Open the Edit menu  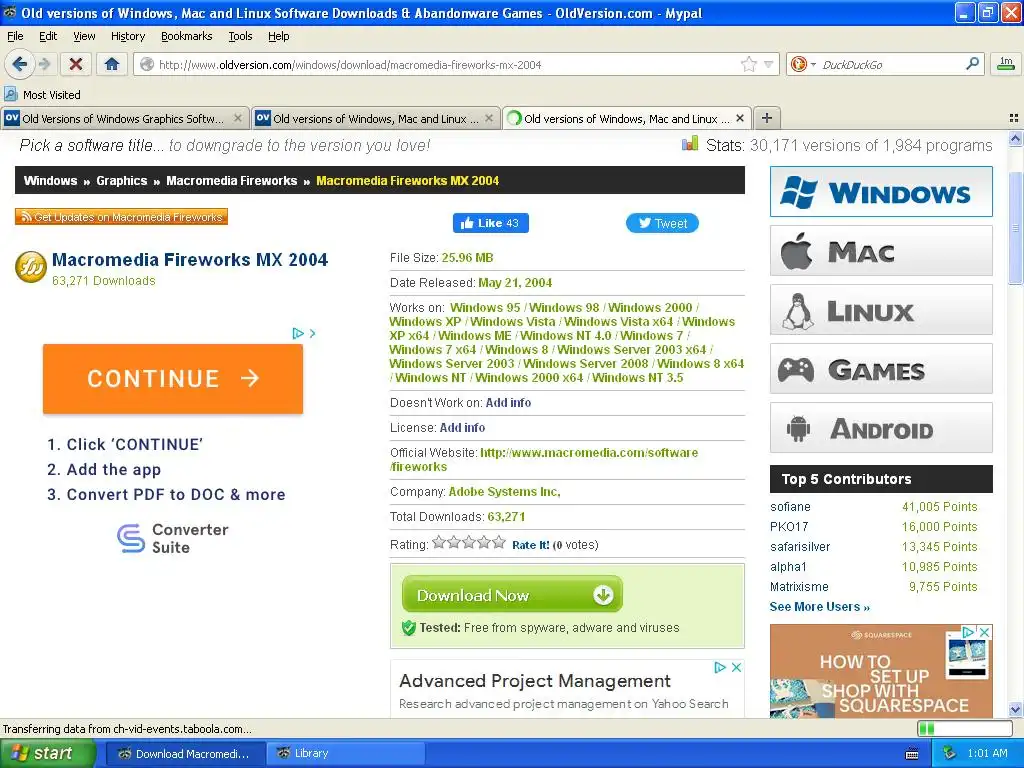click(x=48, y=36)
